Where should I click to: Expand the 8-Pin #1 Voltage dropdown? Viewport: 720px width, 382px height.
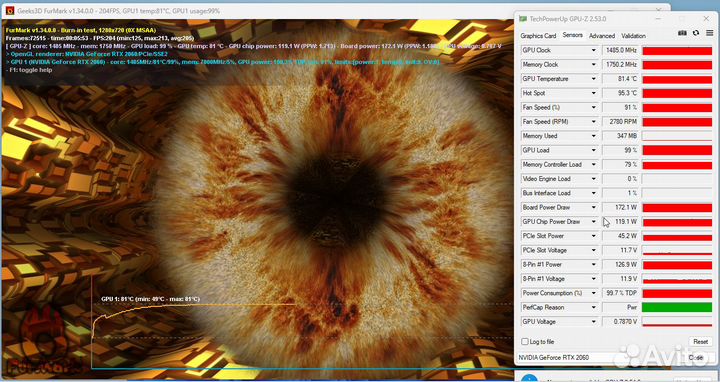pyautogui.click(x=593, y=279)
